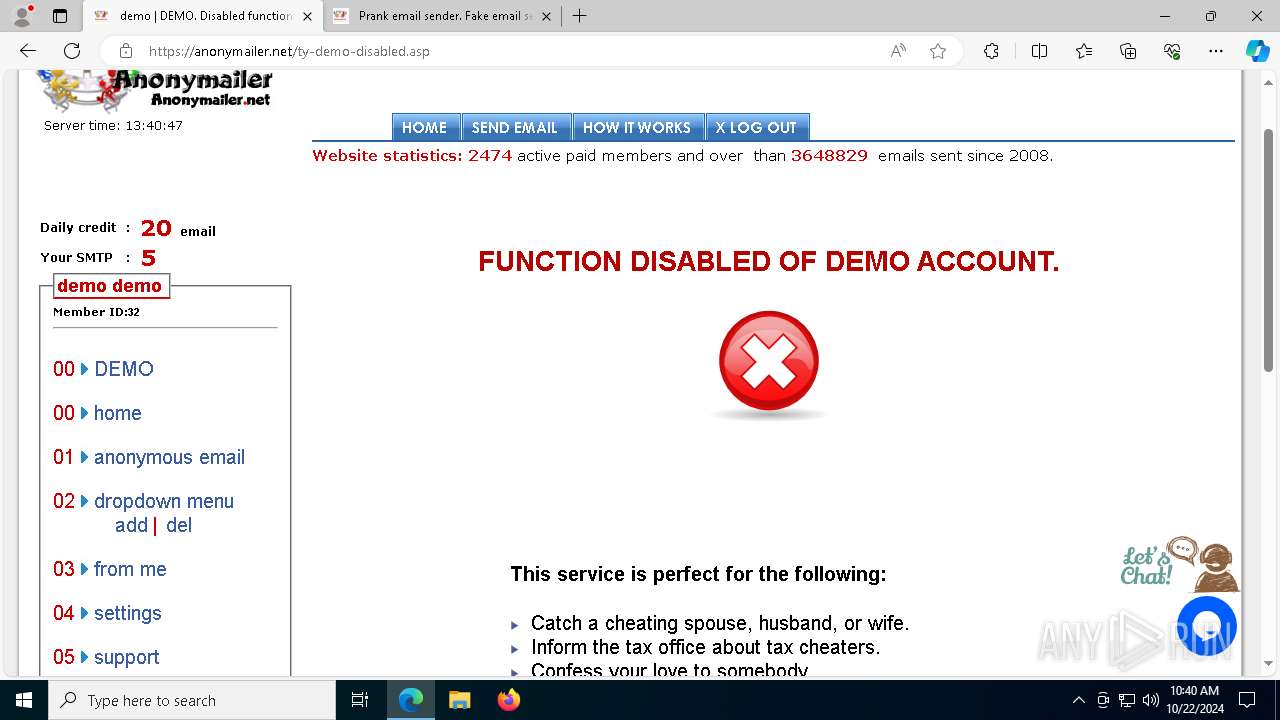Activate the Read aloud icon
Image resolution: width=1280 pixels, height=720 pixels.
pos(898,51)
